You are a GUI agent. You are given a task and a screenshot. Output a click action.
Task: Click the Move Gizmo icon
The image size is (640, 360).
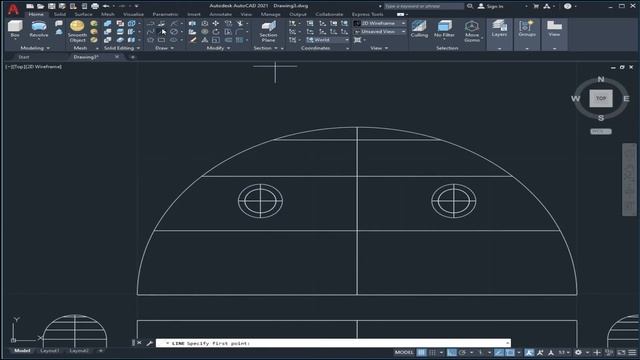[472, 31]
